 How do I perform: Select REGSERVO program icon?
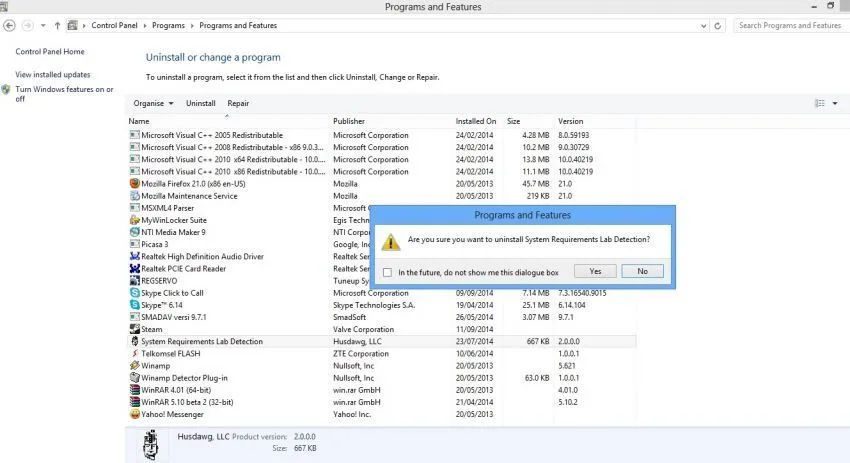134,280
